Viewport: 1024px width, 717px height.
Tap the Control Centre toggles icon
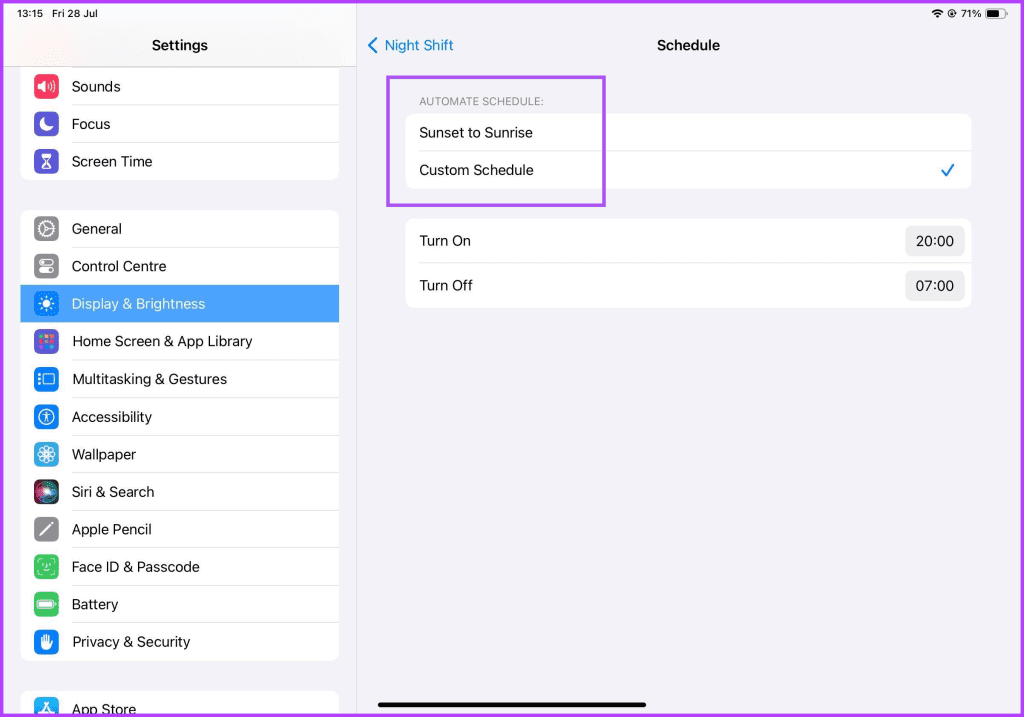46,266
